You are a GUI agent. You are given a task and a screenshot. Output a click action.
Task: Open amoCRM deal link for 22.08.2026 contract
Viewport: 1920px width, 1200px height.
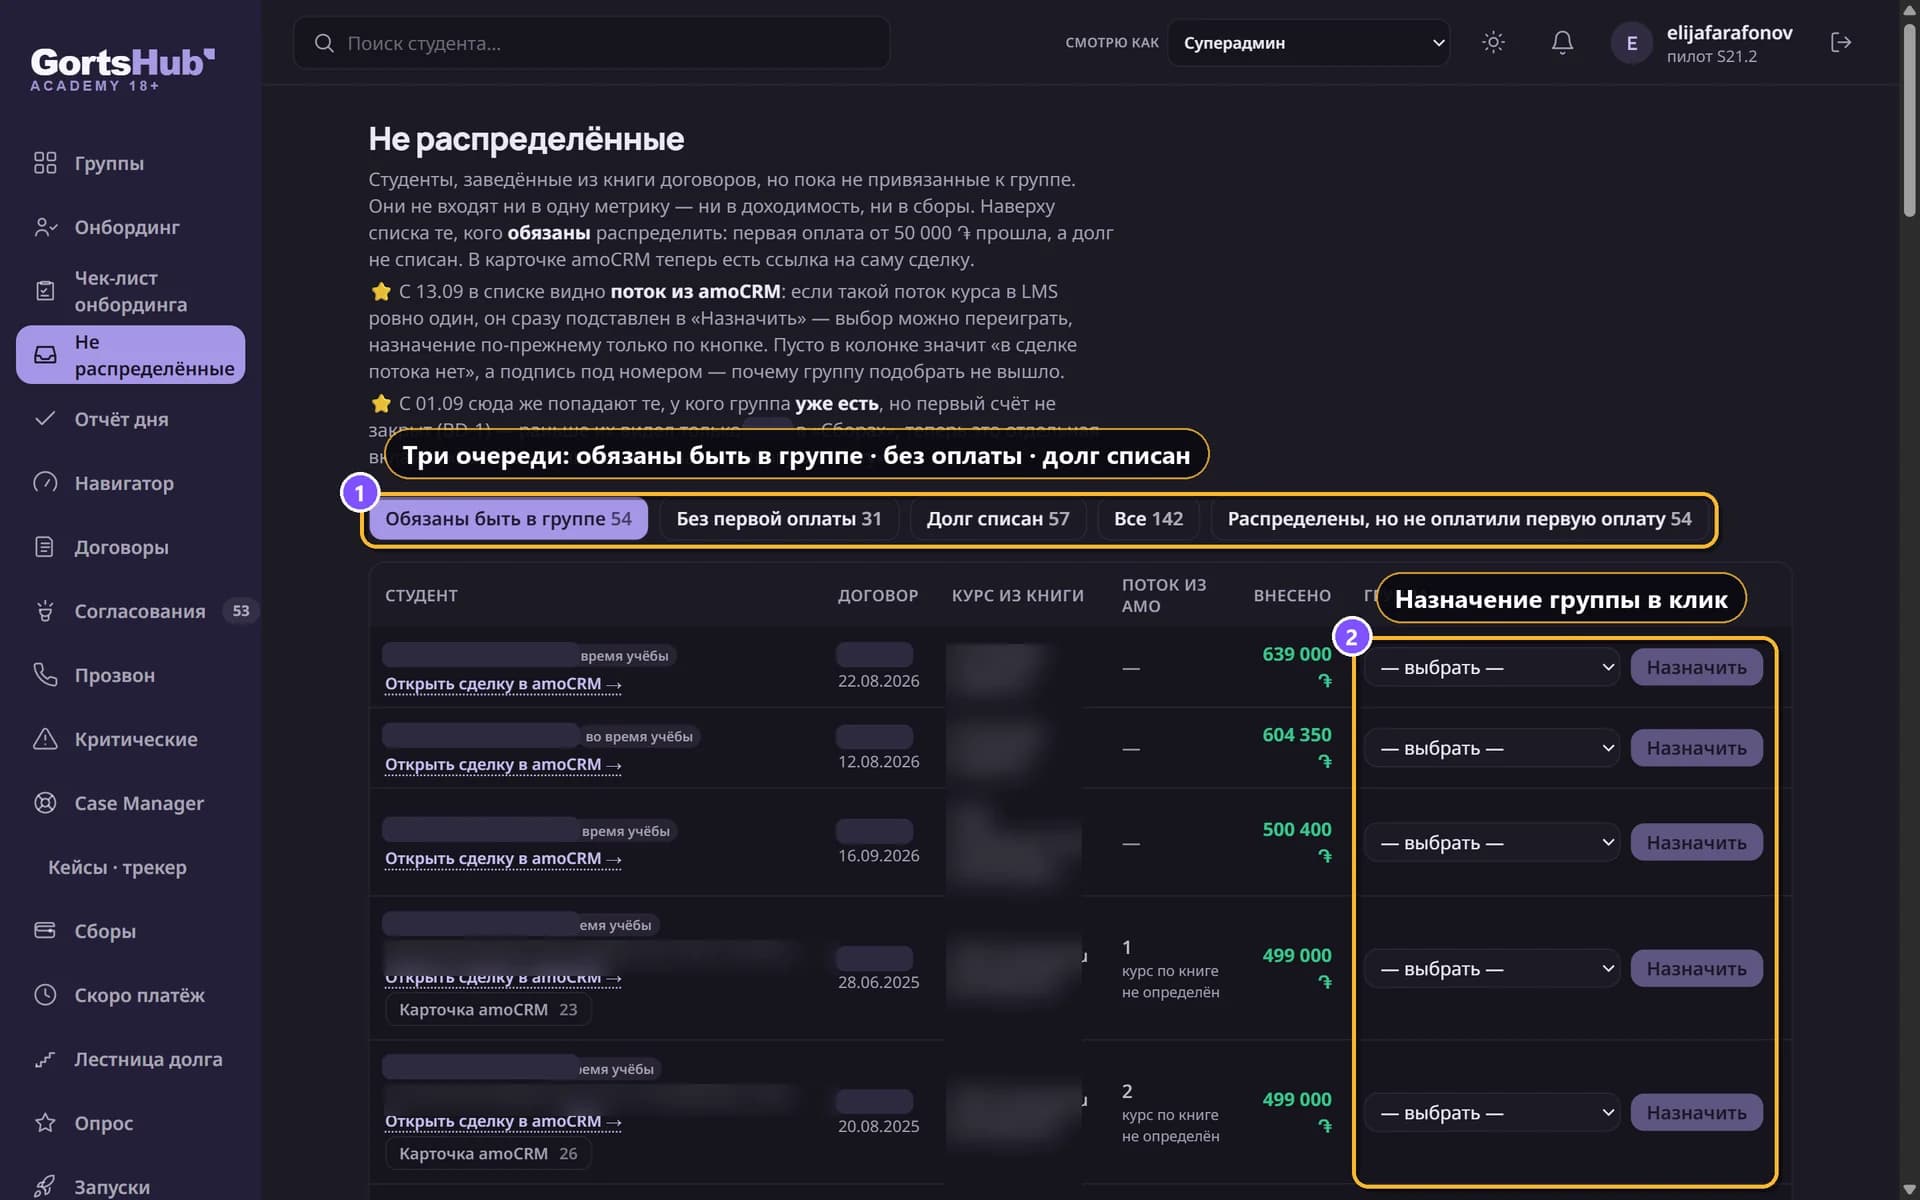[503, 684]
